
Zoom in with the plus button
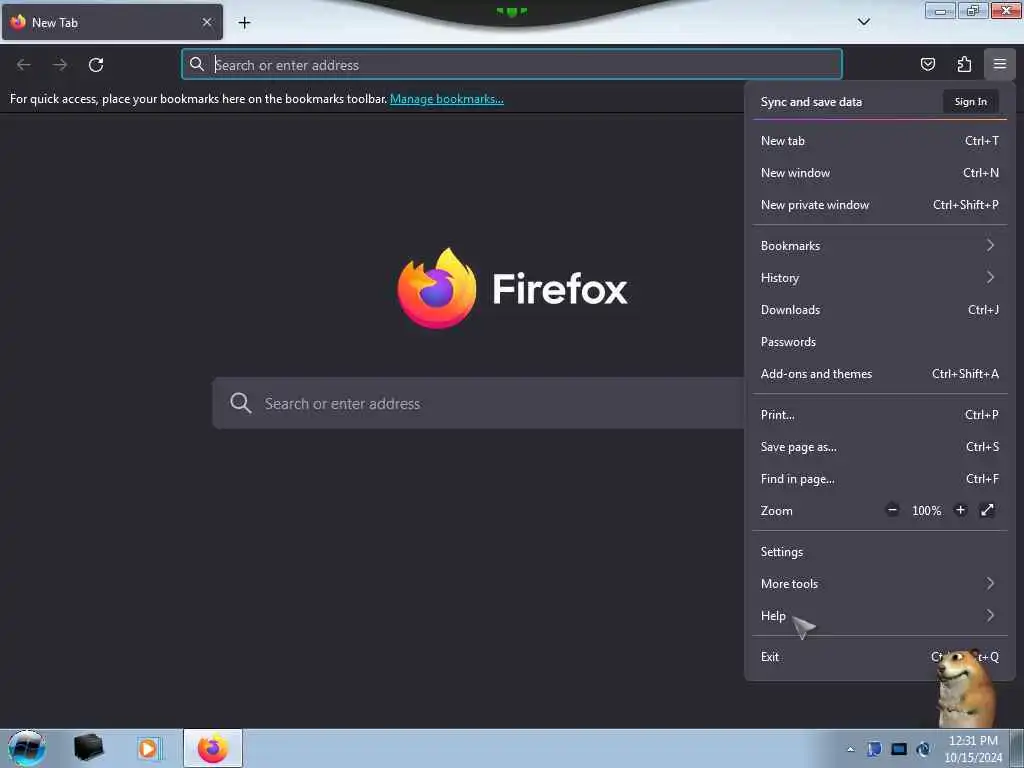click(960, 510)
